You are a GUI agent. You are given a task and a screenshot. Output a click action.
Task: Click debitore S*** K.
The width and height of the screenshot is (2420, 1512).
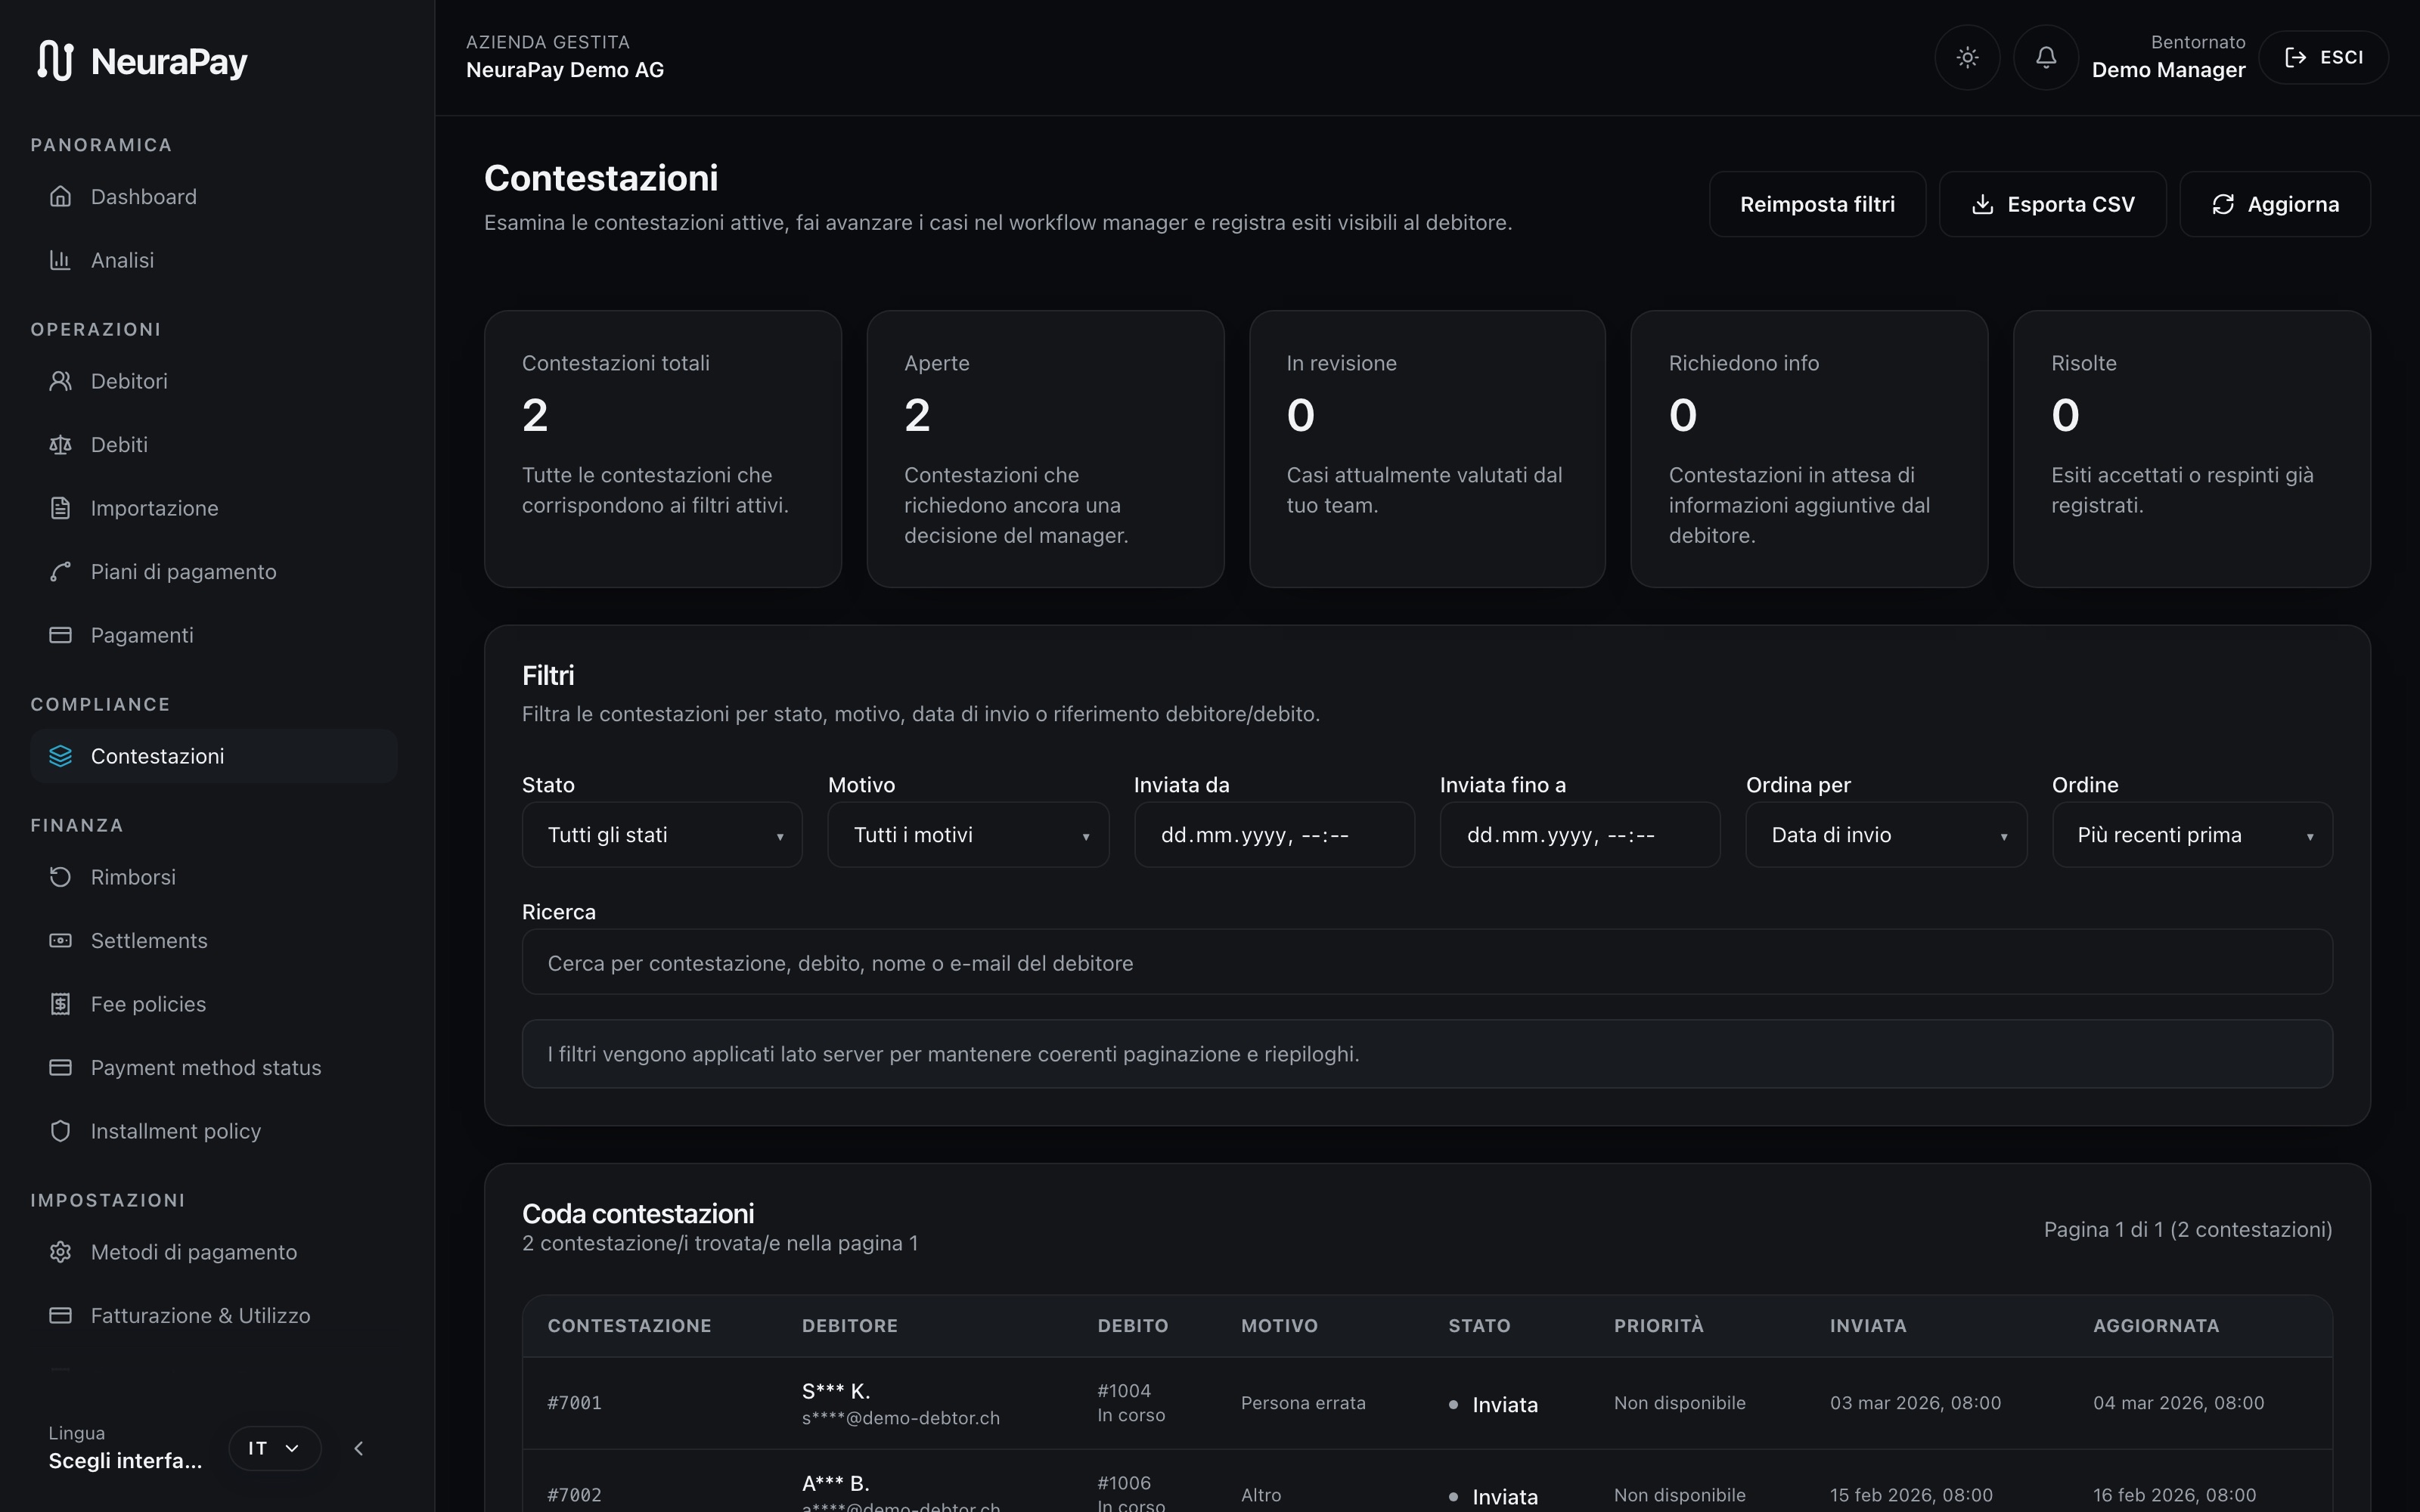pyautogui.click(x=836, y=1391)
